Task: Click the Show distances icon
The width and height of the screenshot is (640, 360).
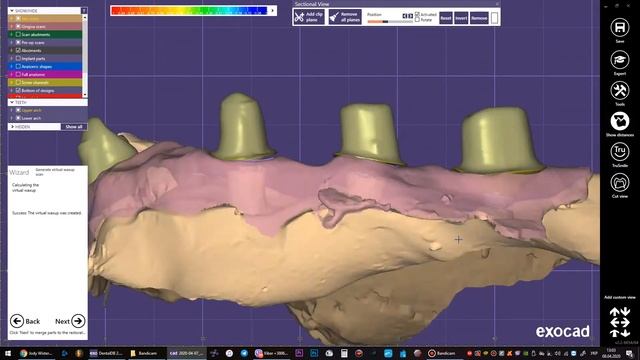Action: click(x=620, y=121)
